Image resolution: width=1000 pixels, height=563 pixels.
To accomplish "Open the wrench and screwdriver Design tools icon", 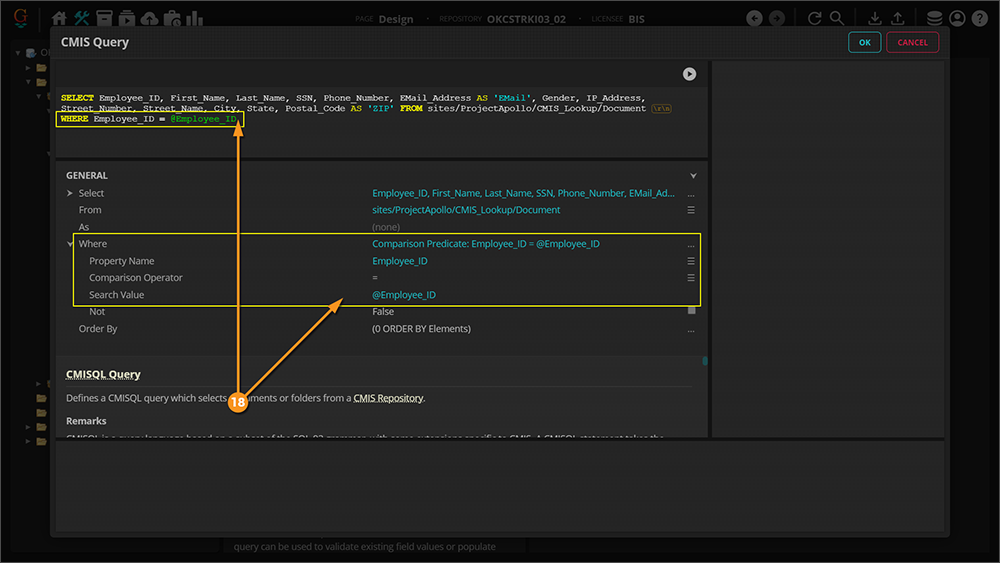I will pyautogui.click(x=82, y=18).
